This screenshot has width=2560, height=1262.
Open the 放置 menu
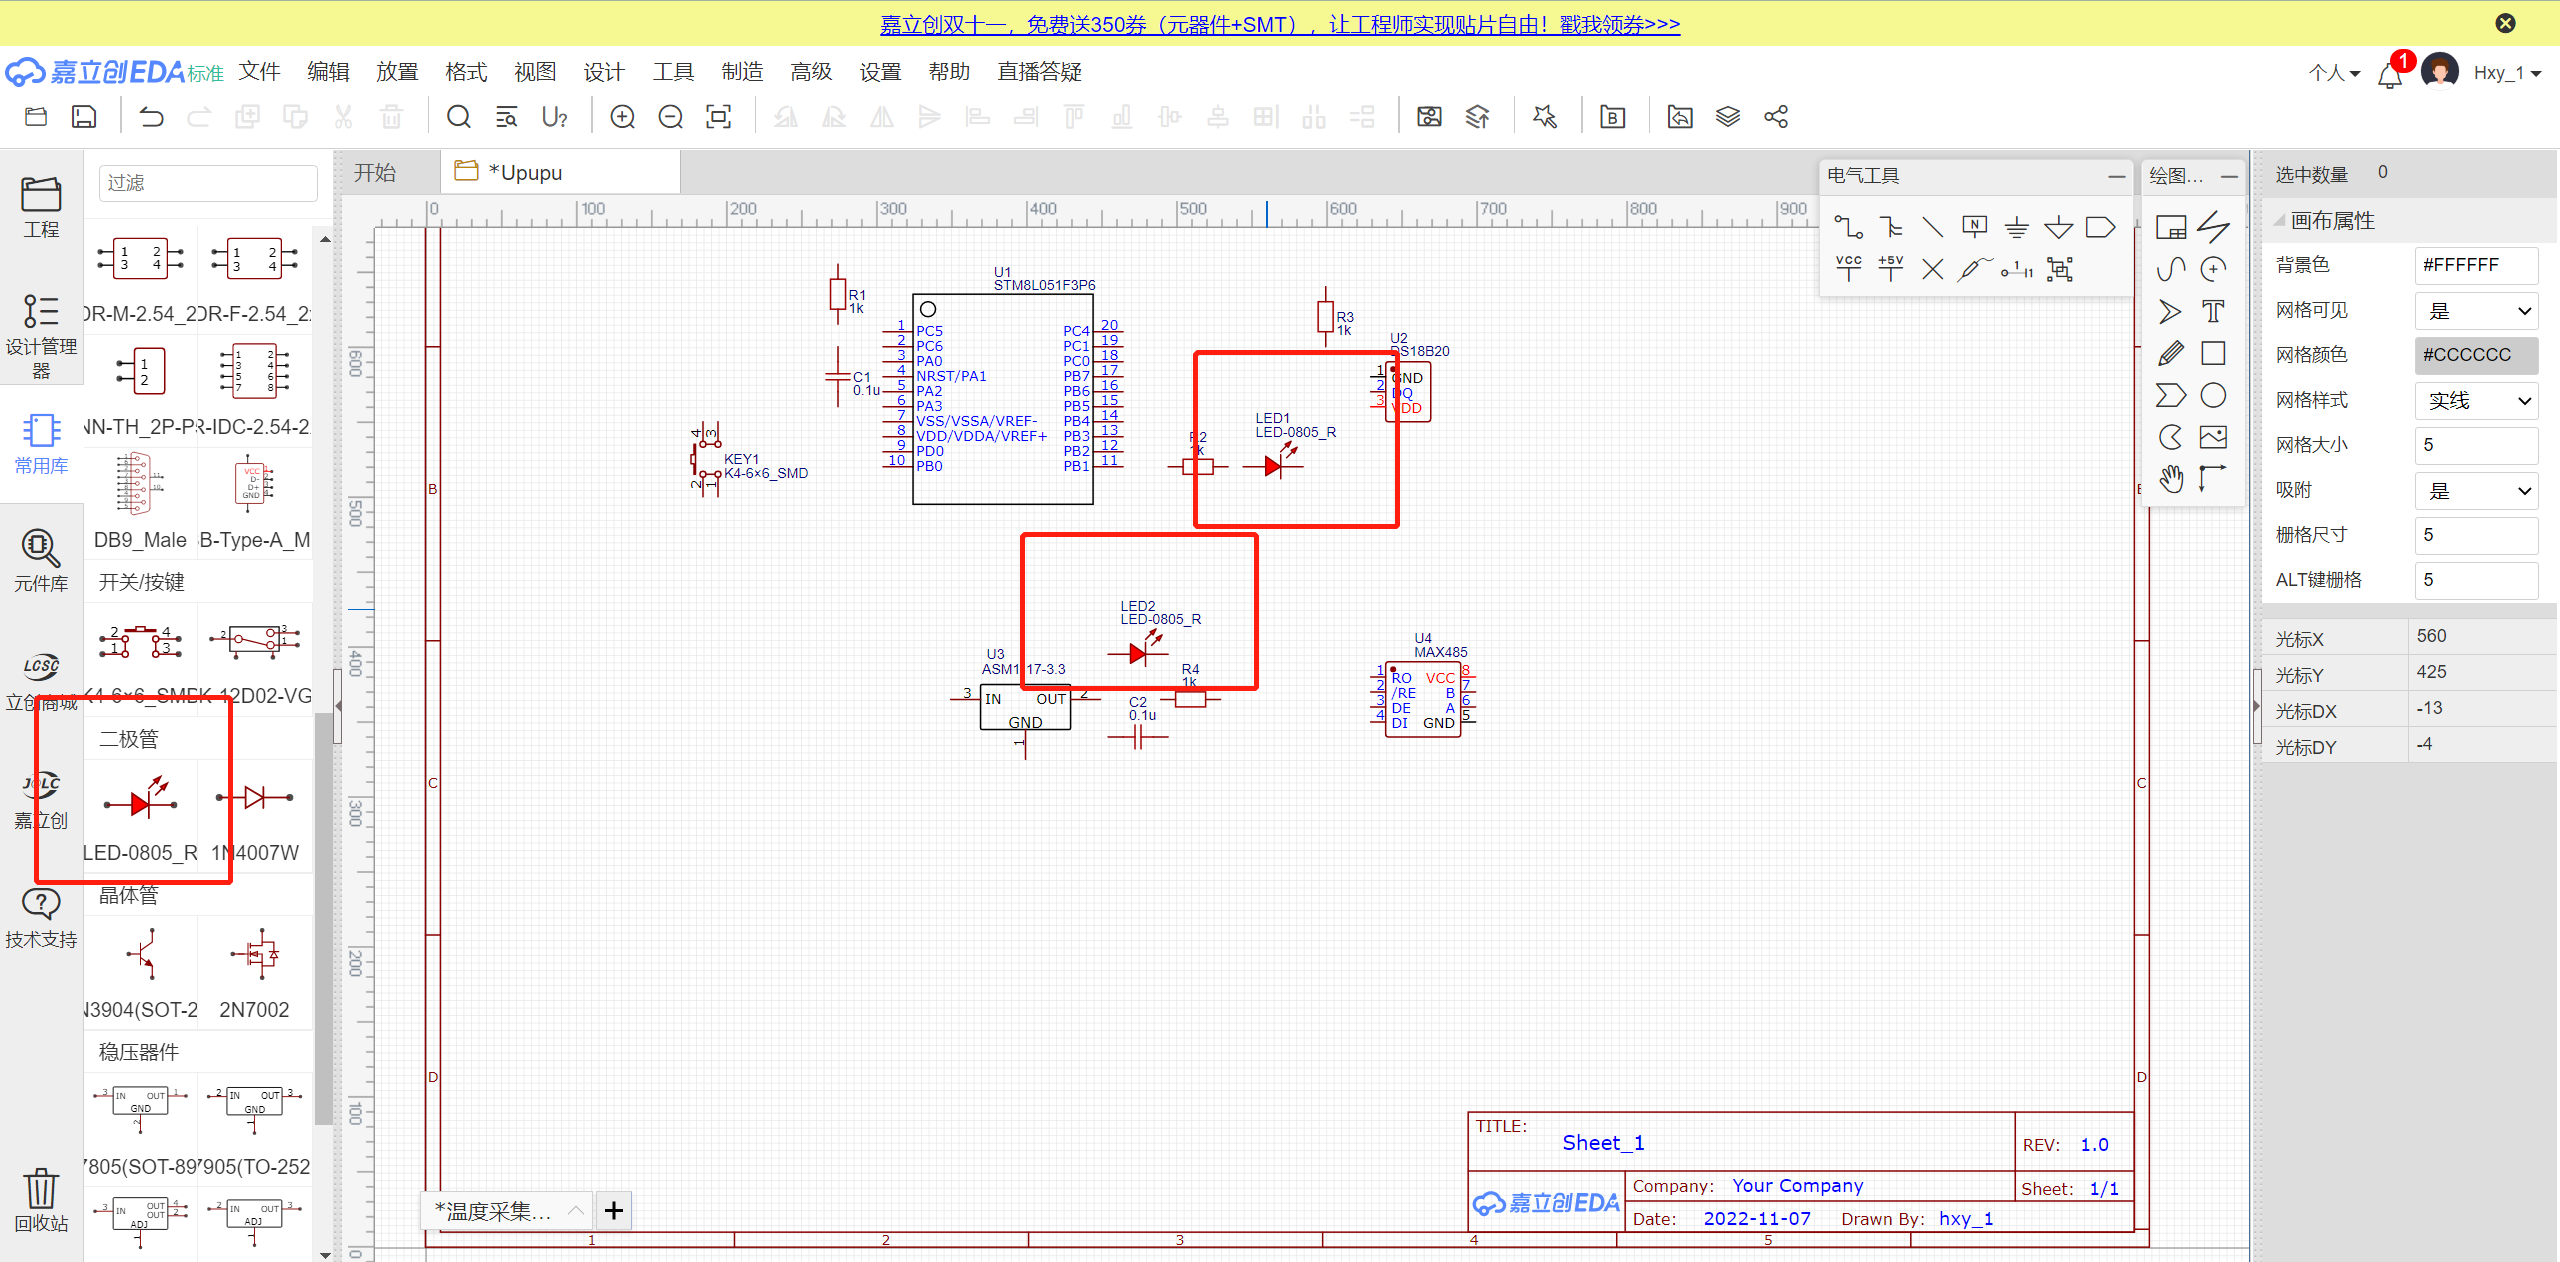(x=397, y=72)
